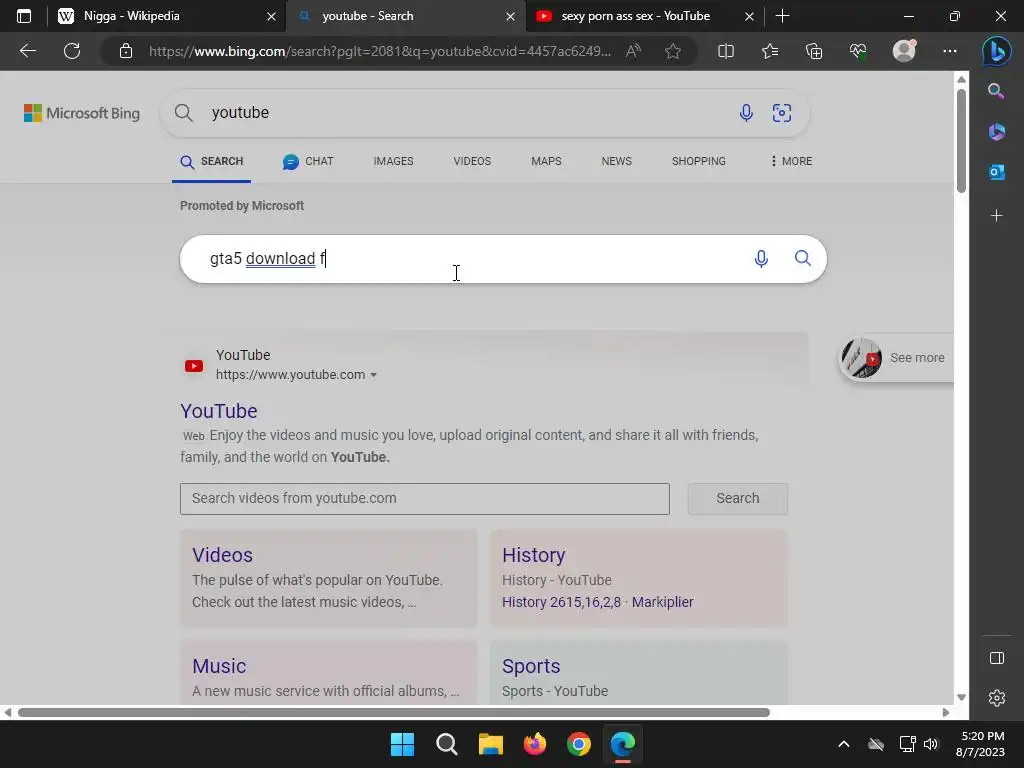Screen dimensions: 1024x768
Task: Select the CHAT search tab
Action: tap(308, 161)
